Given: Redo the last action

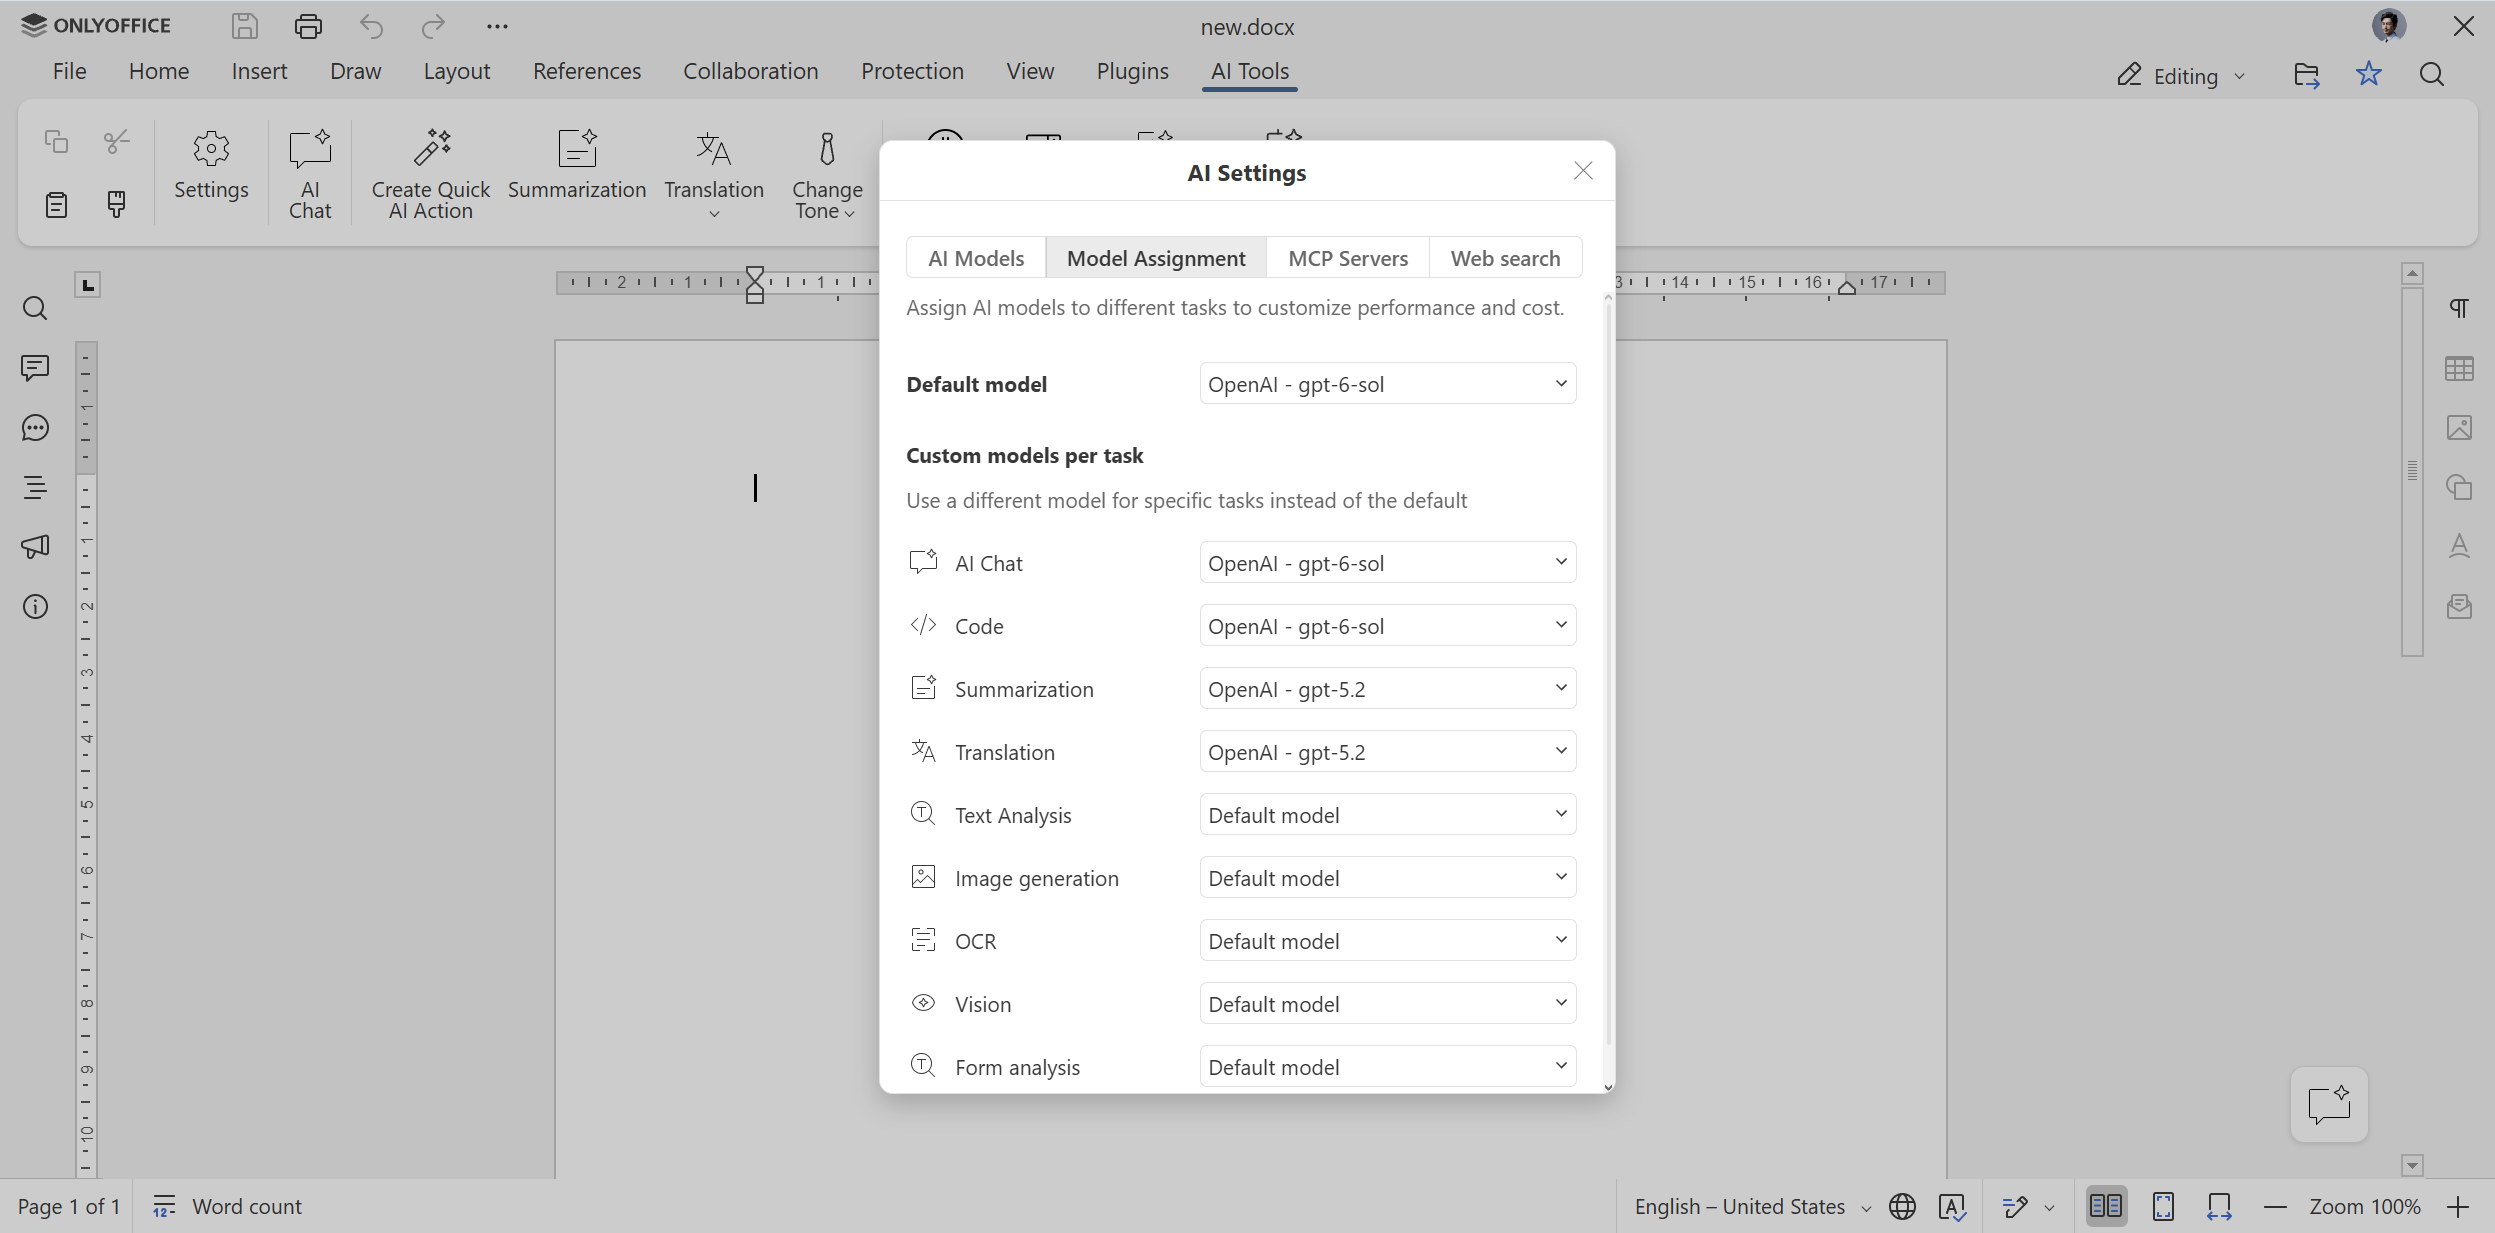Looking at the screenshot, I should 433,26.
